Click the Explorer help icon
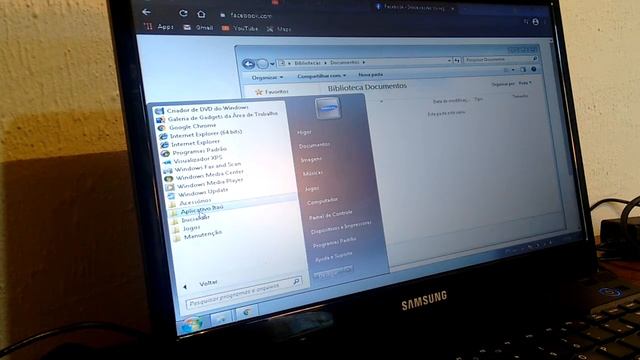The image size is (640, 360). (533, 69)
